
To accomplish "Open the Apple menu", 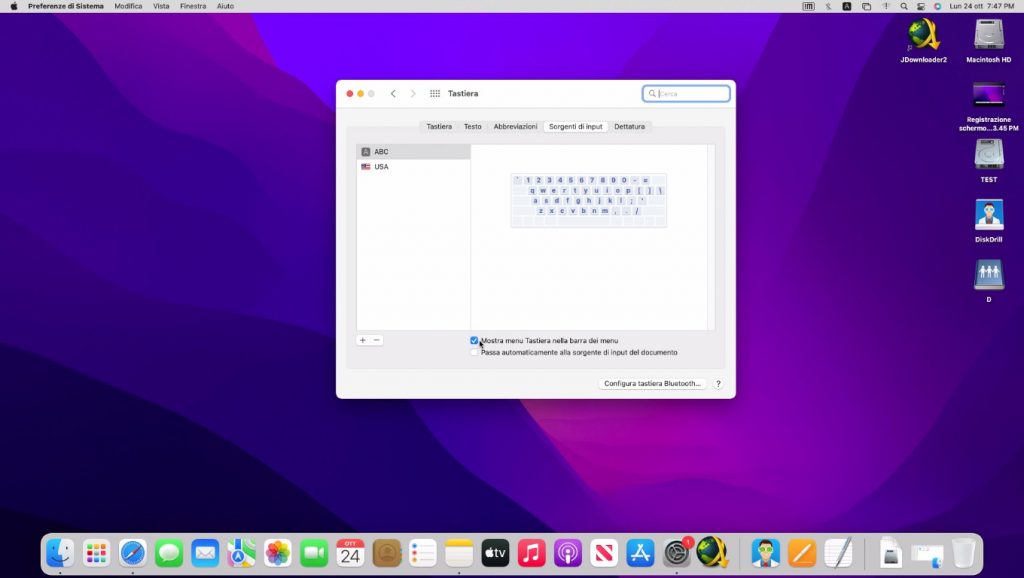I will 14,6.
